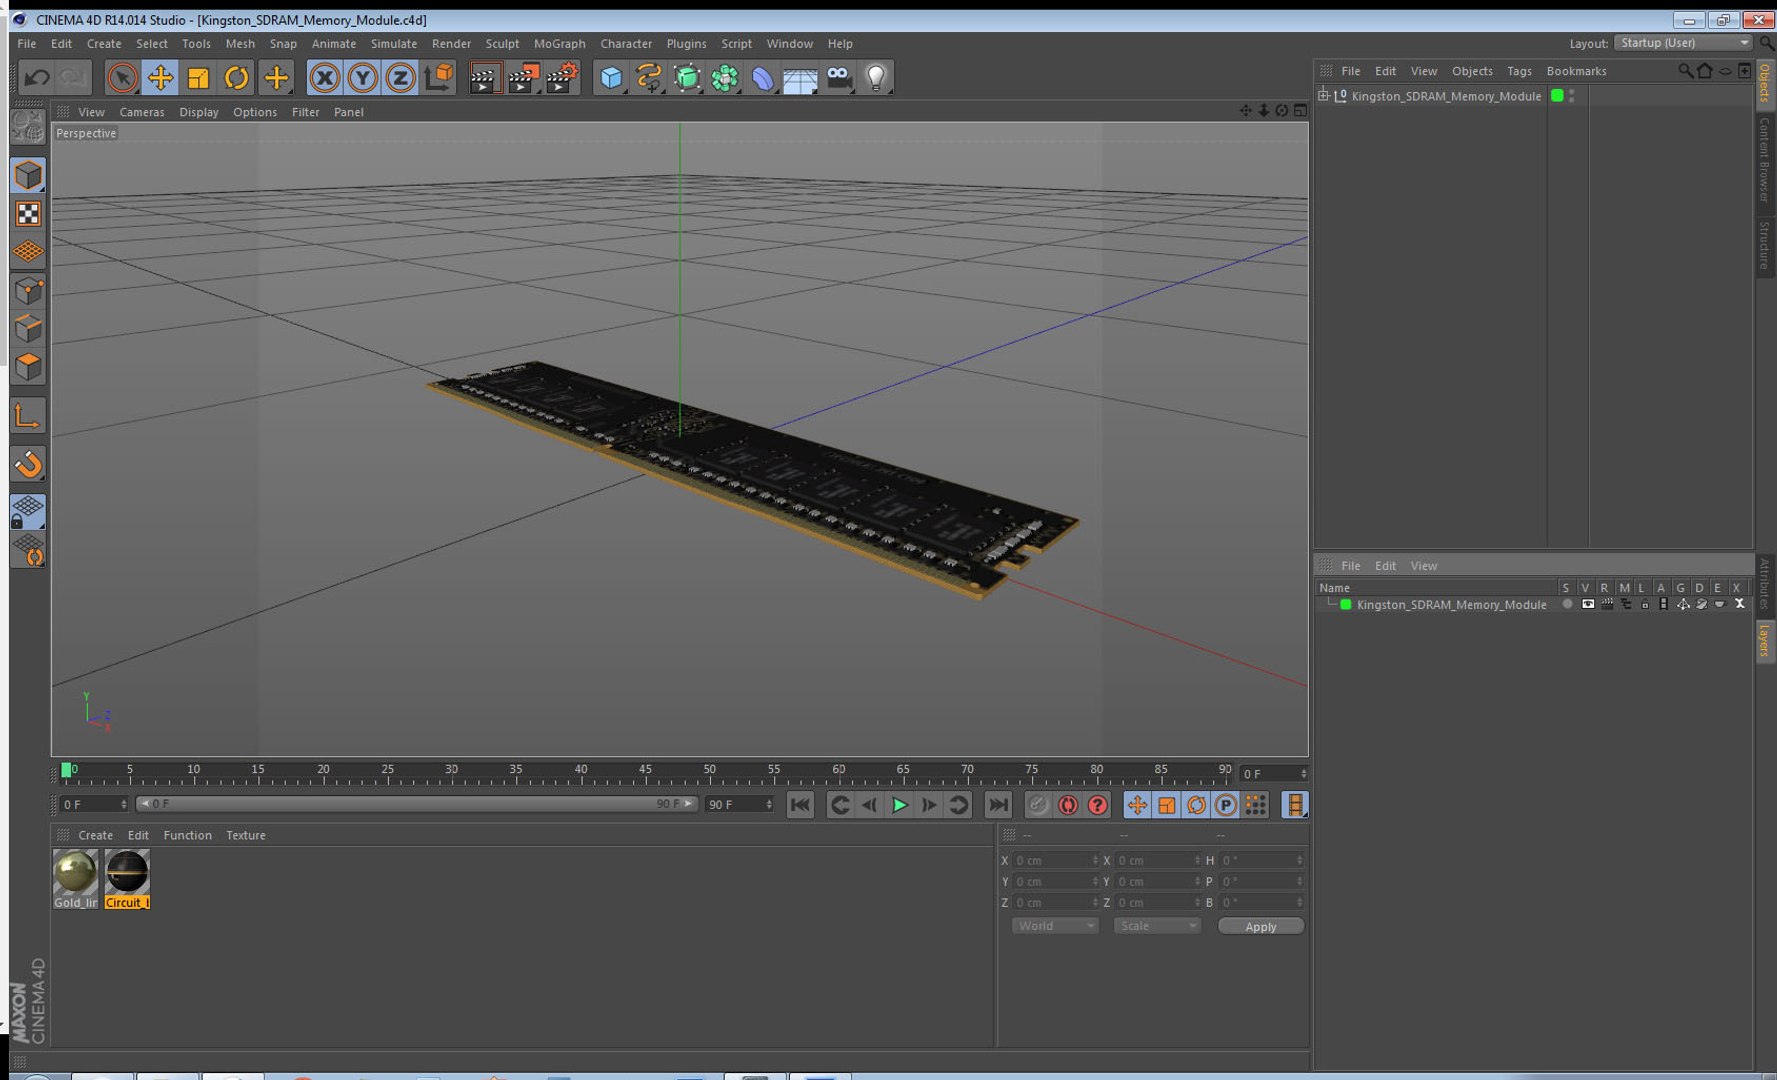Toggle Y axis lock
The image size is (1777, 1080).
pos(362,78)
